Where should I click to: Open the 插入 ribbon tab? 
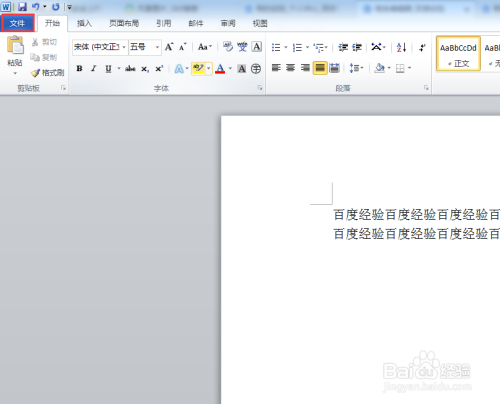click(x=84, y=23)
